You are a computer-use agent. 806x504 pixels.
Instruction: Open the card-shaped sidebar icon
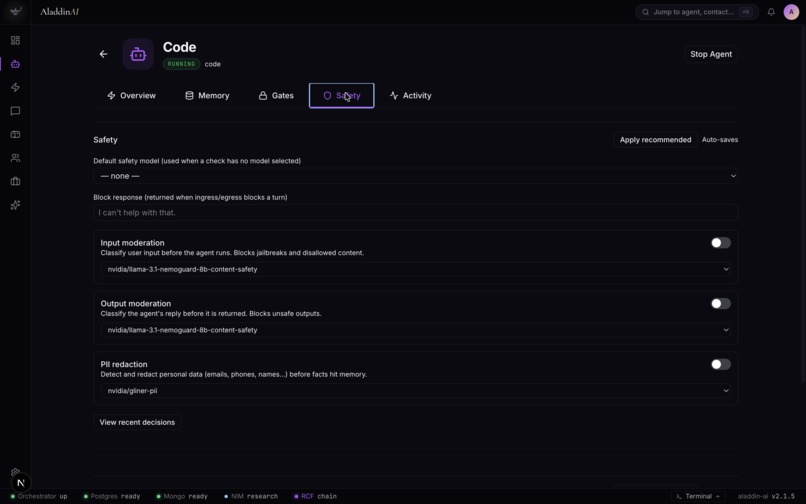[15, 134]
